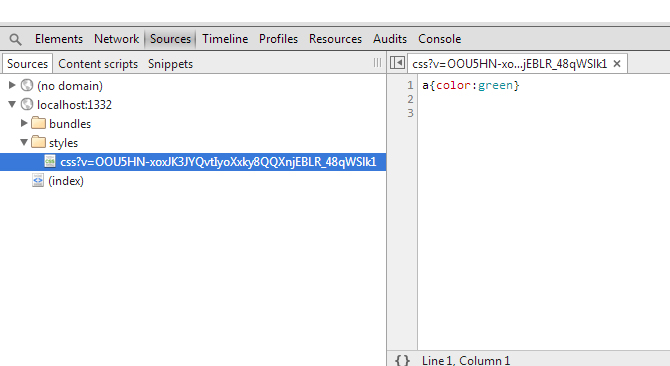670x366 pixels.
Task: Select the (no domain) label
Action: click(x=70, y=86)
